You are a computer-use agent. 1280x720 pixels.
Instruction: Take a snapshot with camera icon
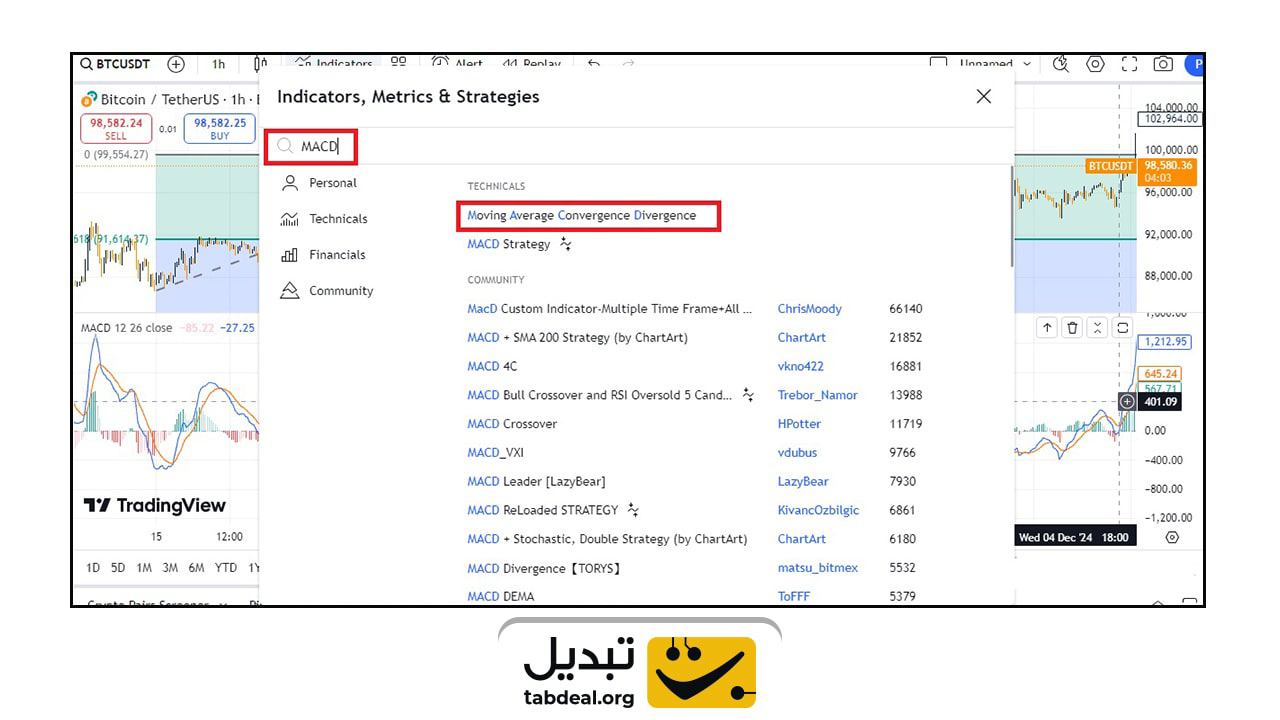(1163, 64)
